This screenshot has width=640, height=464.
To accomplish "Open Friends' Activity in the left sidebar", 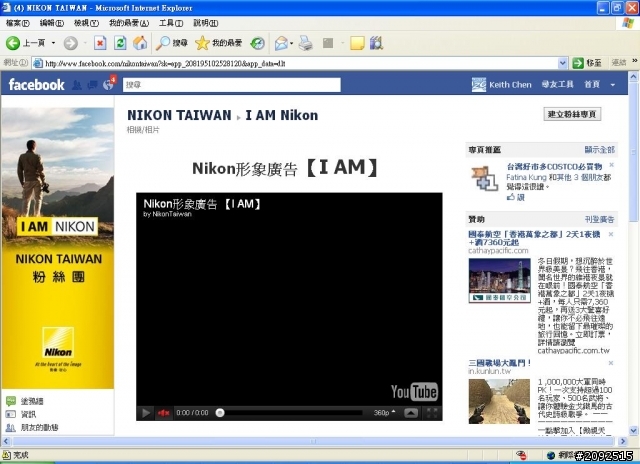I will click(32, 427).
